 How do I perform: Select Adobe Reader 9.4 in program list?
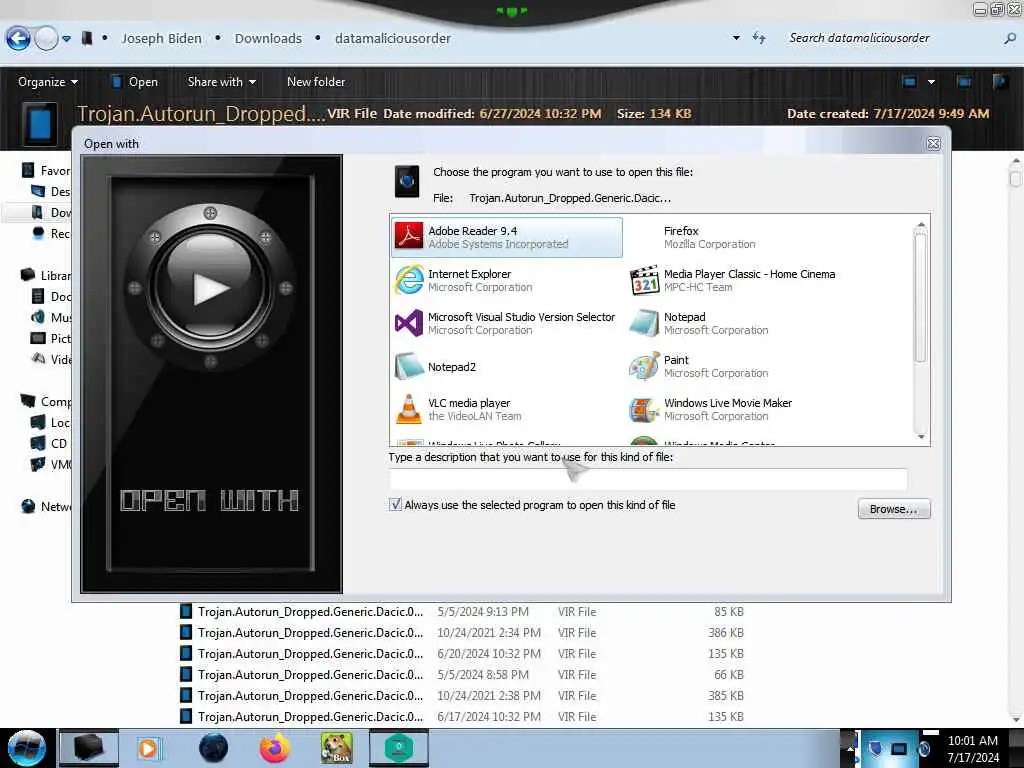pyautogui.click(x=507, y=237)
